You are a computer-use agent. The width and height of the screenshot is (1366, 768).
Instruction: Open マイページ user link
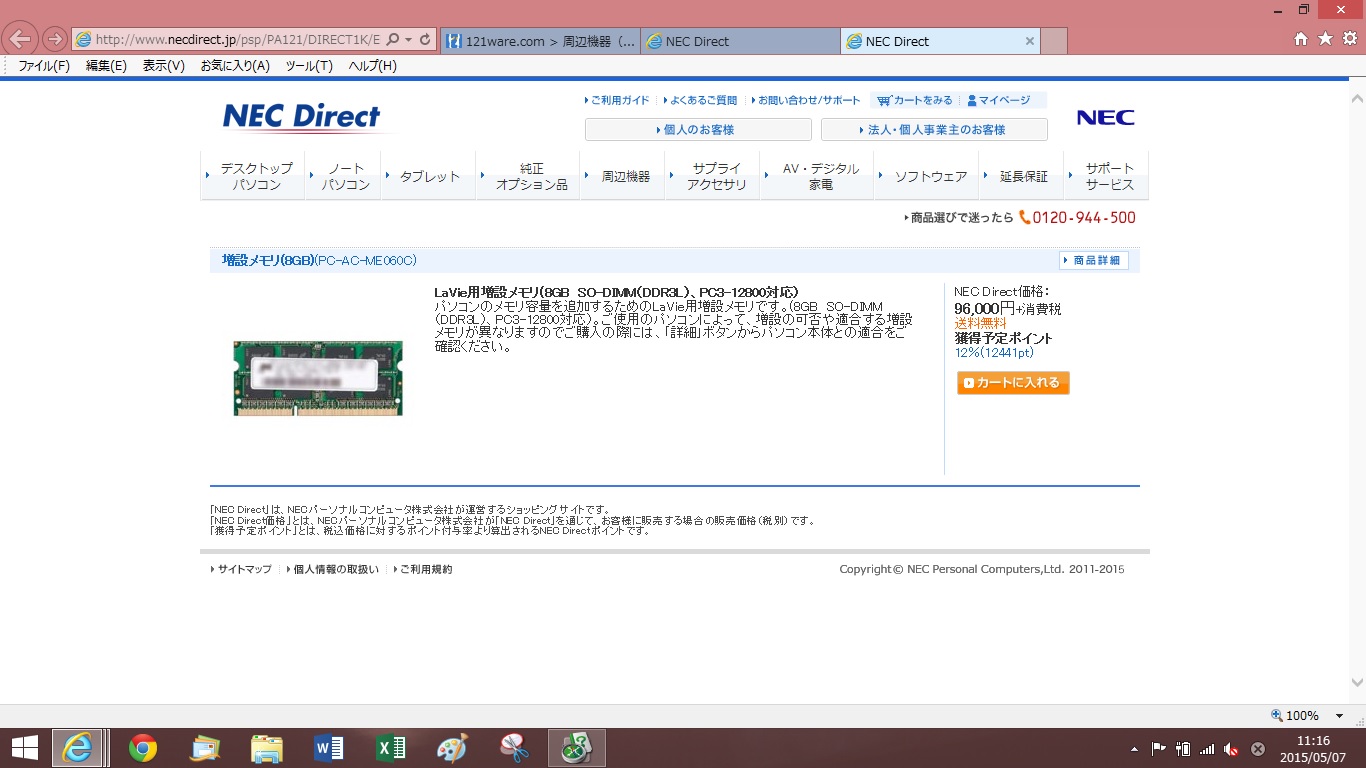click(999, 100)
